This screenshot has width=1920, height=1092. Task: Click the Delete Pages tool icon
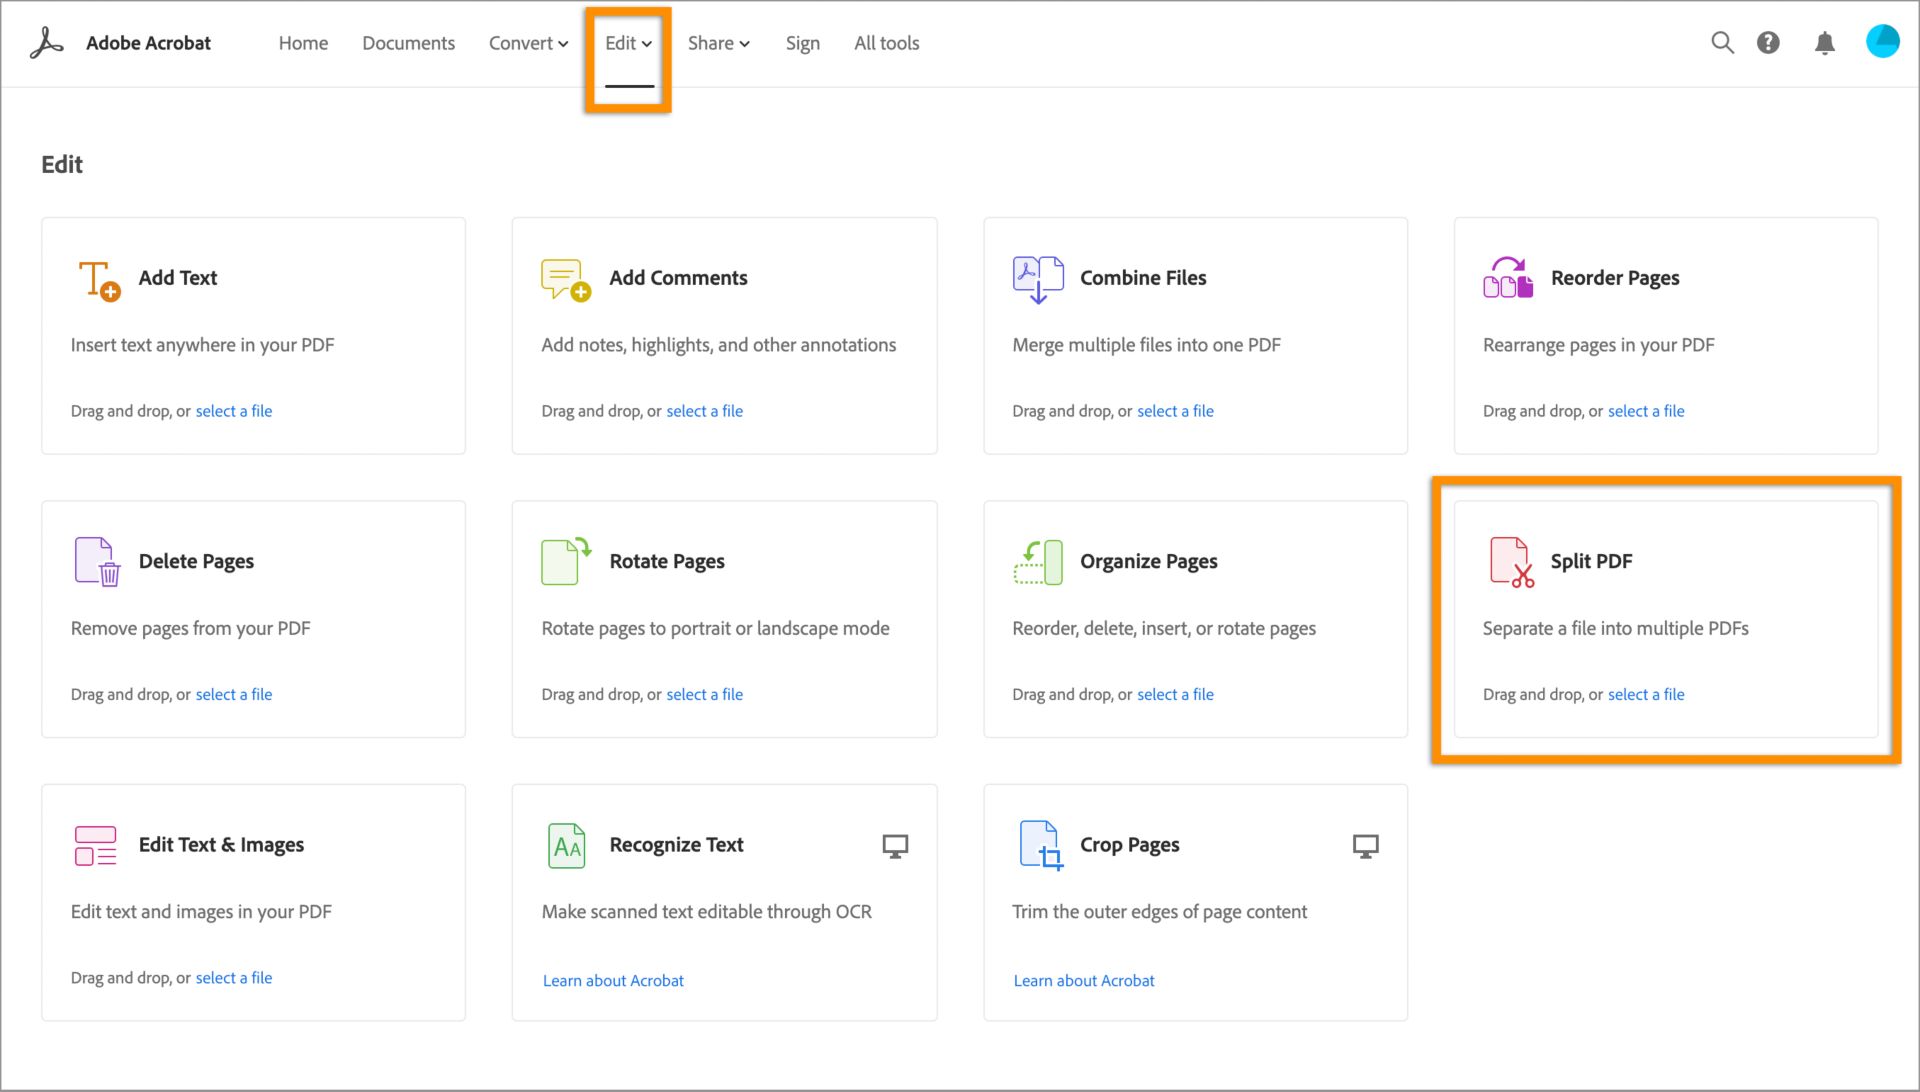(x=95, y=559)
